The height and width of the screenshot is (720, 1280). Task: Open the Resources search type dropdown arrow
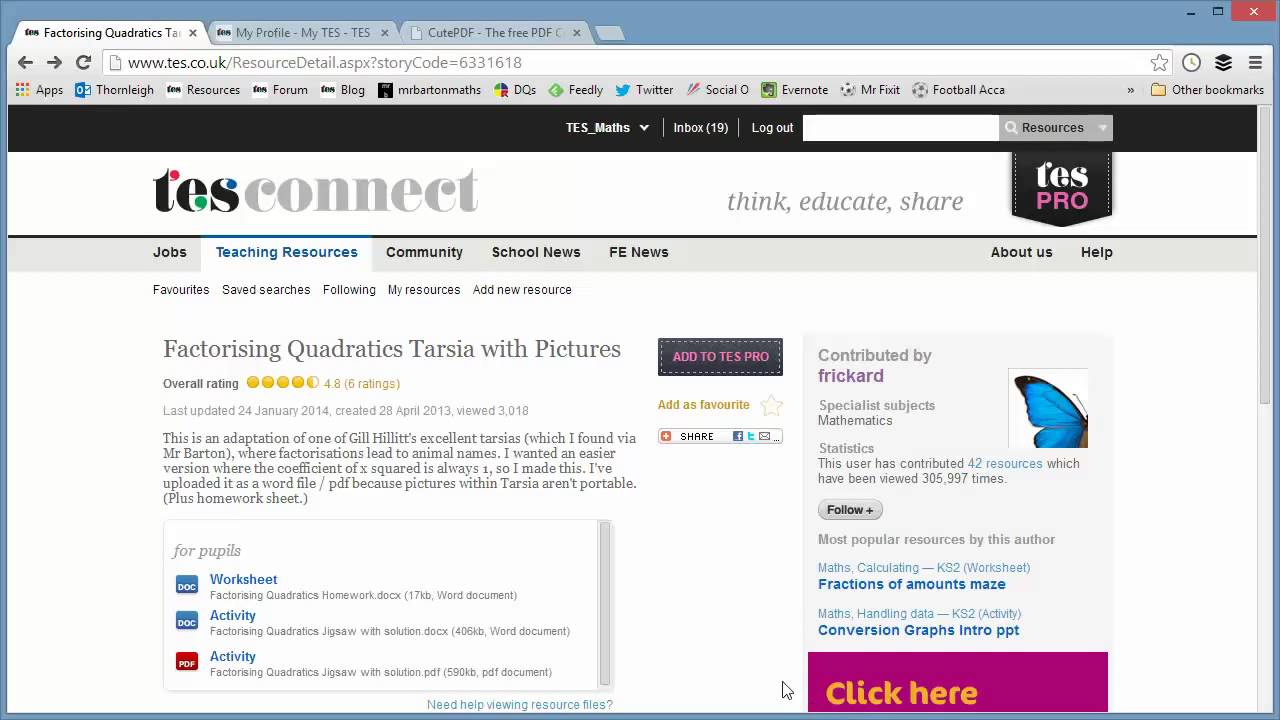pos(1103,128)
